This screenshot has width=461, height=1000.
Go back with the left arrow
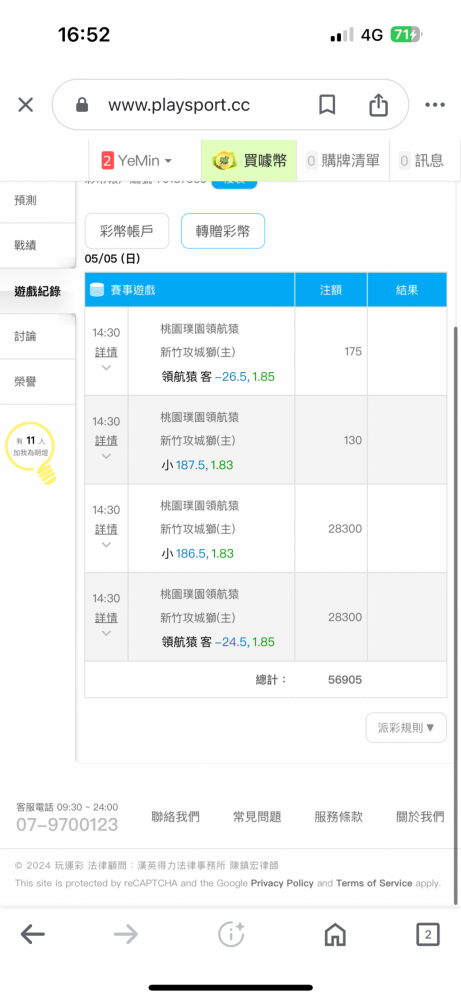[x=33, y=935]
